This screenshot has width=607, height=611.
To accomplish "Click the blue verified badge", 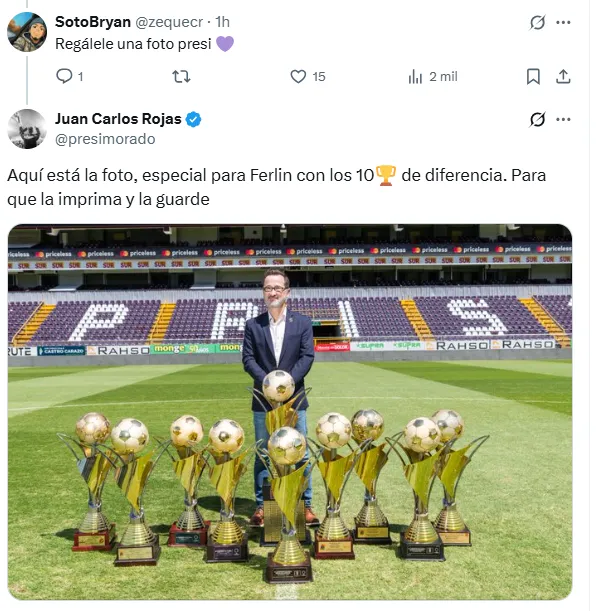I will [194, 119].
